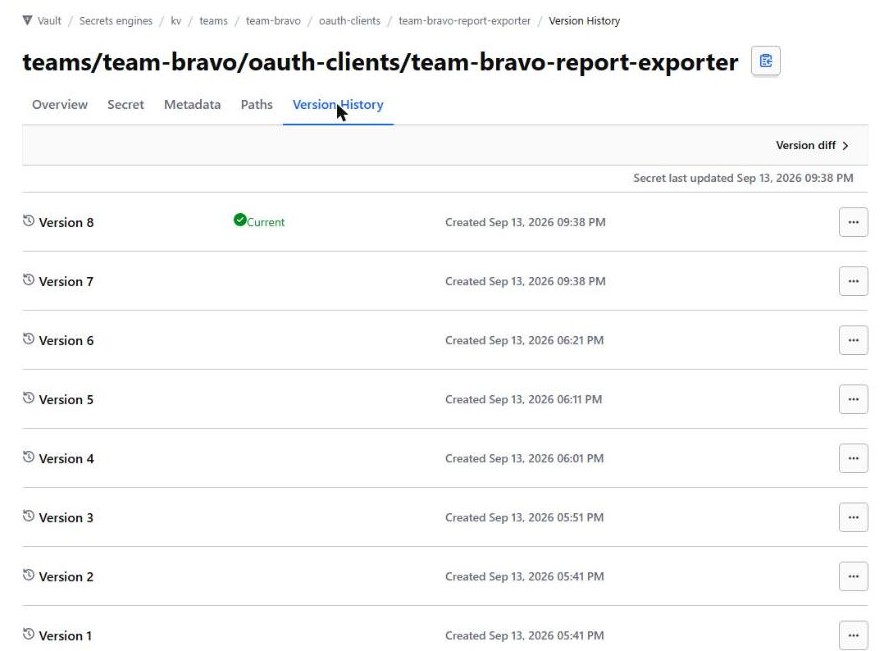The width and height of the screenshot is (890, 651).
Task: Open the teams breadcrumb link
Action: pos(213,21)
